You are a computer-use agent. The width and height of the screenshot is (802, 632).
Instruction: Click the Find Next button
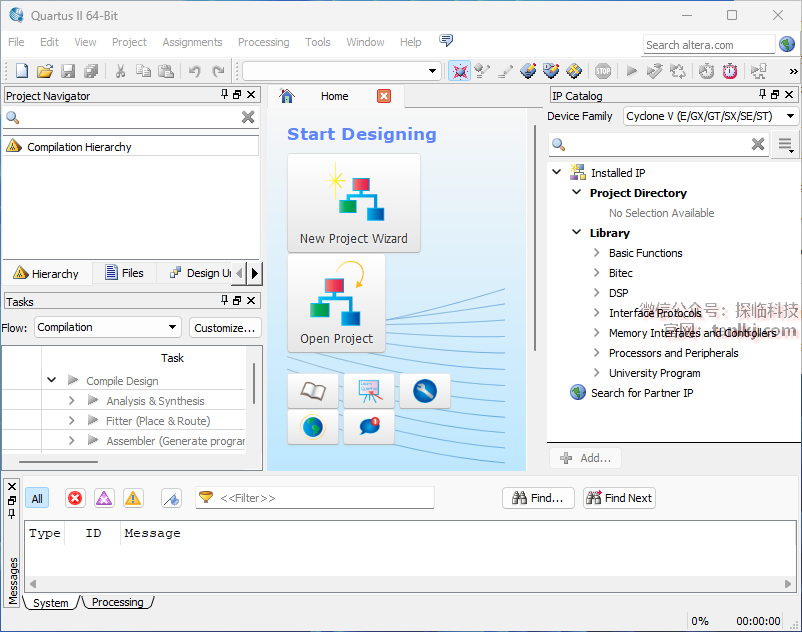coord(619,498)
